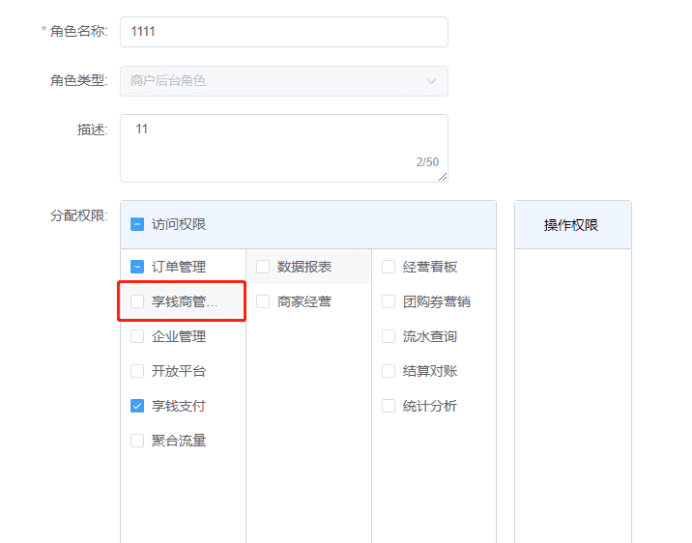Uncheck the 享钱支付 checkbox
This screenshot has height=543, width=692.
[137, 406]
